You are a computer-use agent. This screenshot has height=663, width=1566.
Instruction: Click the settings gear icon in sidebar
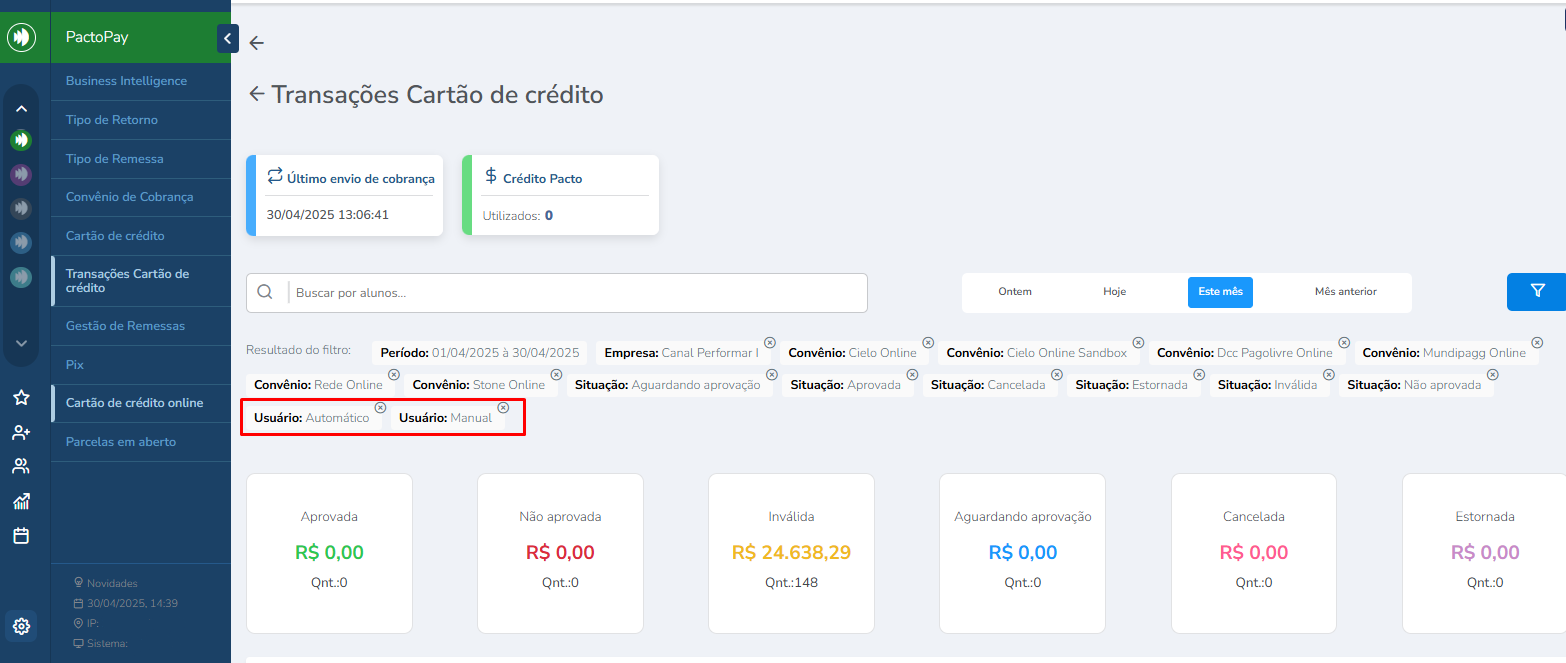21,627
